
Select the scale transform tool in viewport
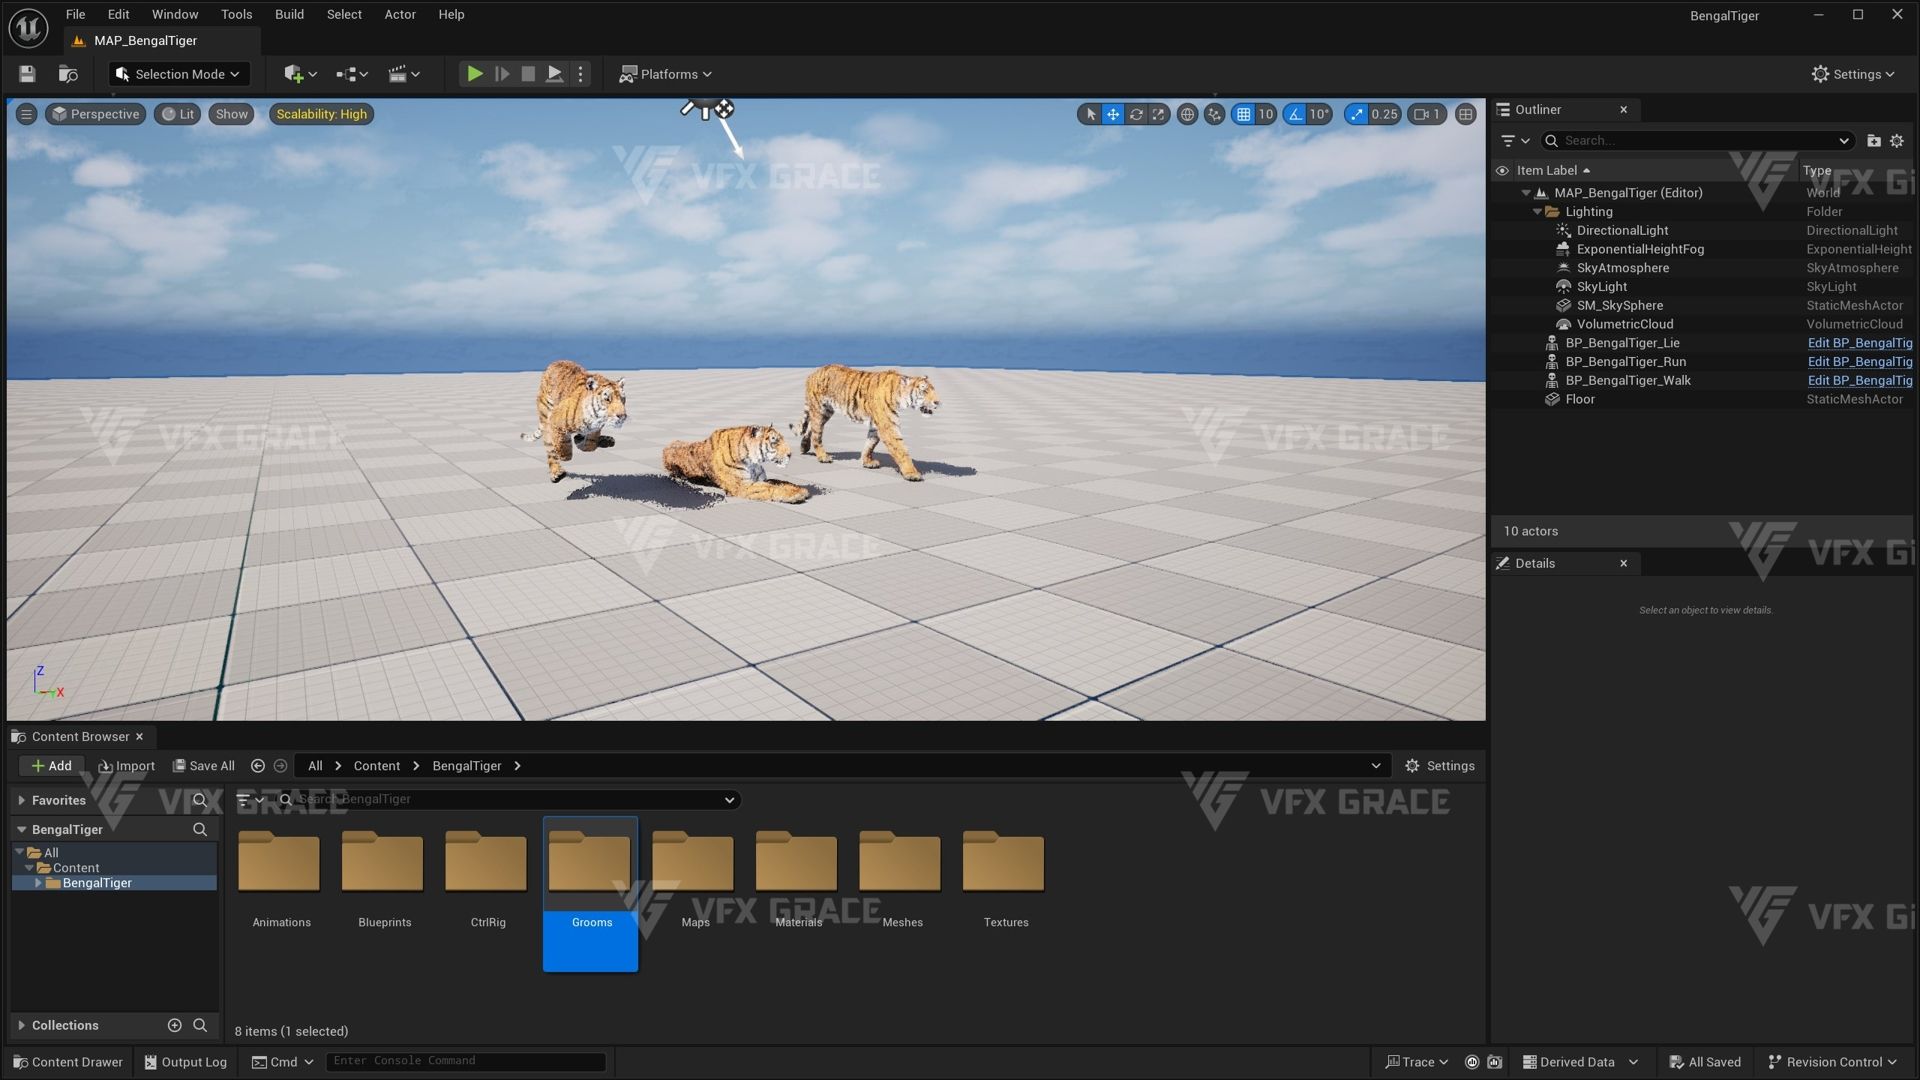click(x=1158, y=114)
